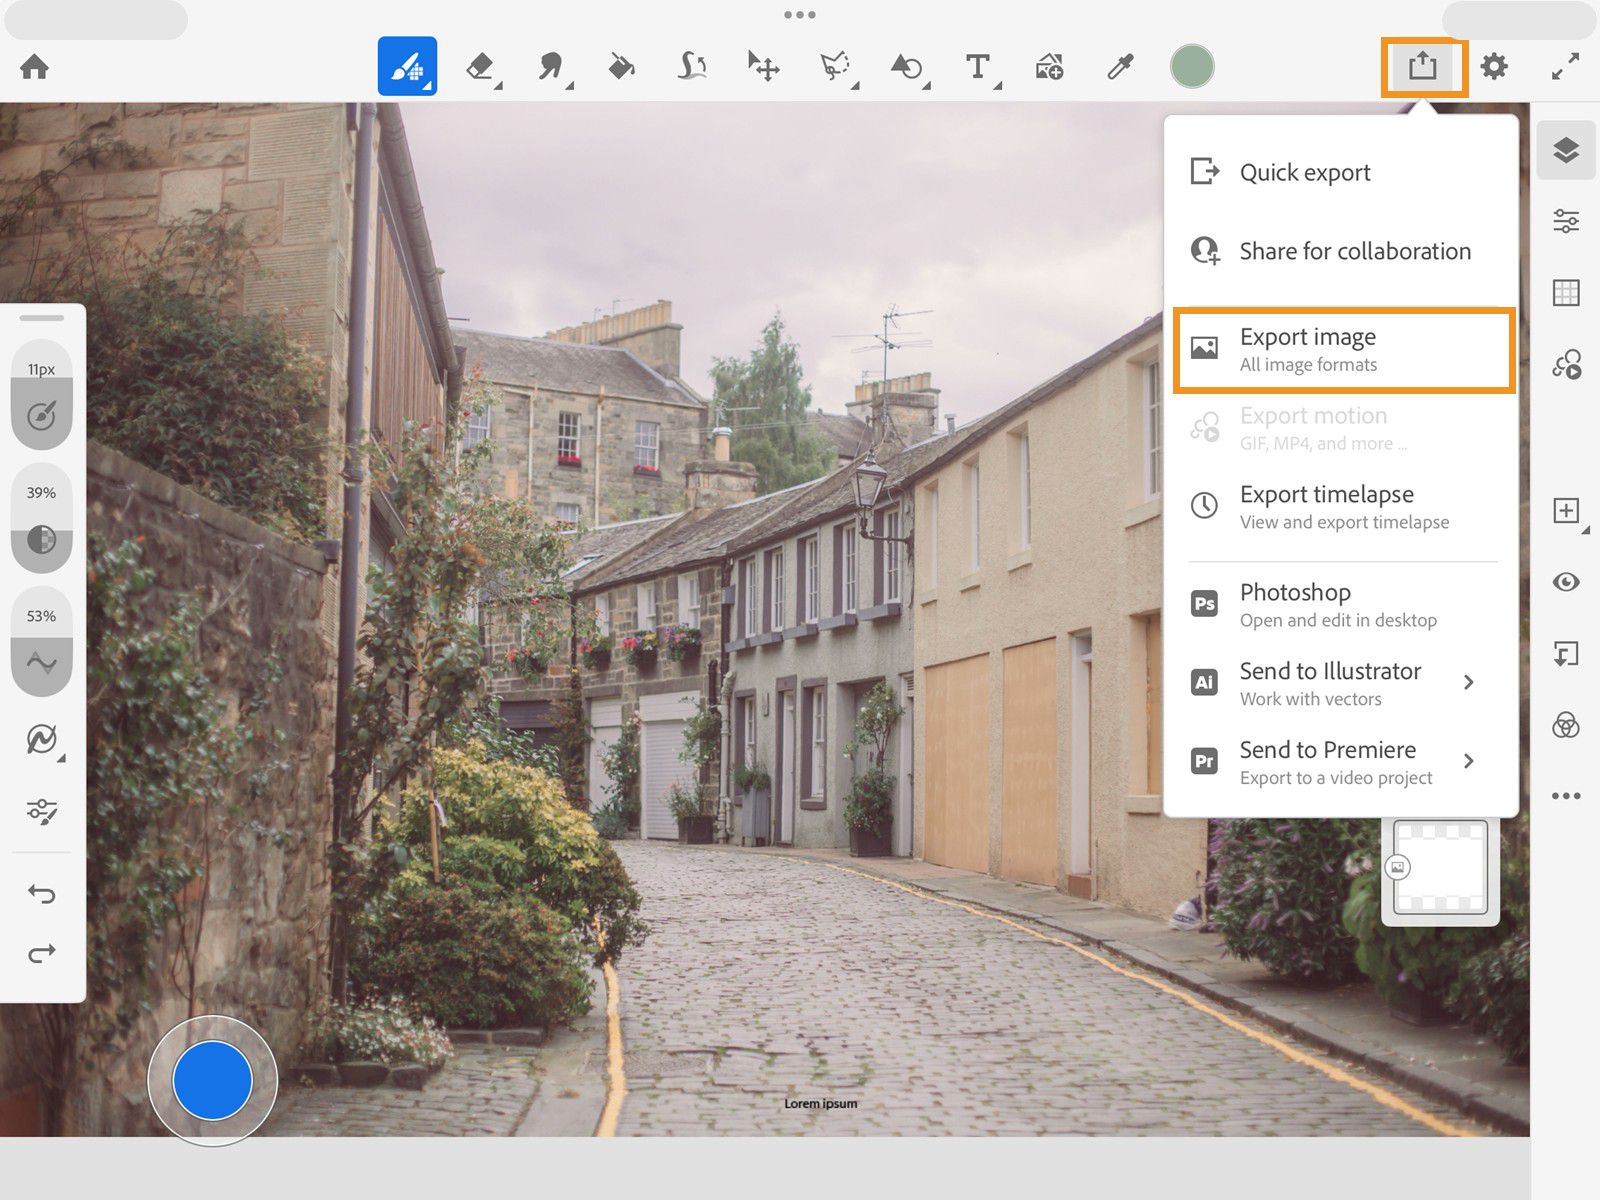Open the Motion panel icon
Image resolution: width=1600 pixels, height=1200 pixels.
coord(1566,364)
